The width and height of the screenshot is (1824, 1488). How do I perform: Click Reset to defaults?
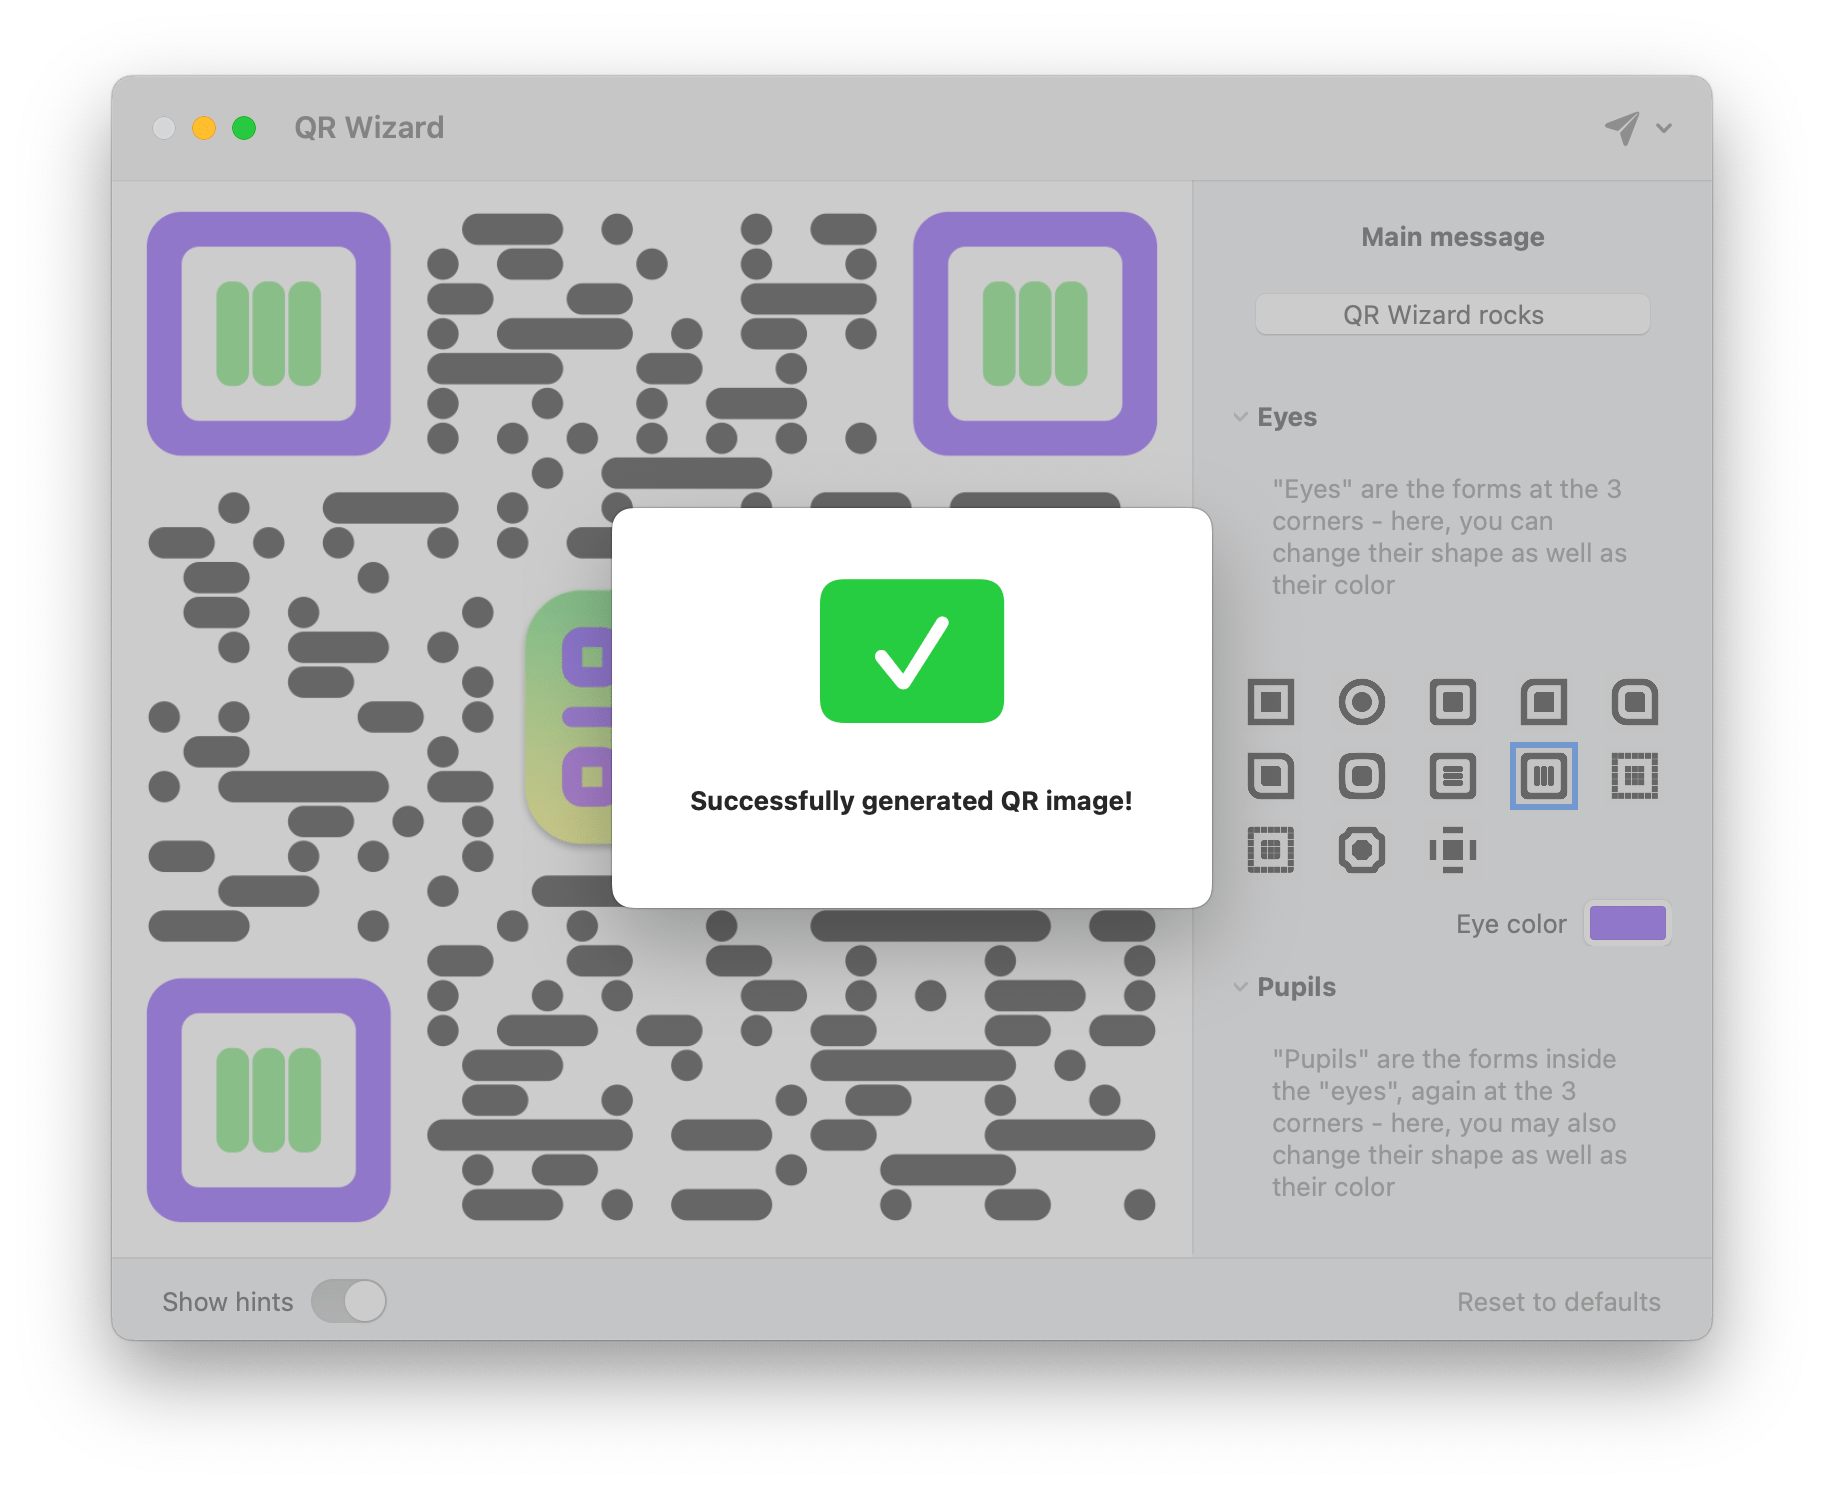(1558, 1301)
